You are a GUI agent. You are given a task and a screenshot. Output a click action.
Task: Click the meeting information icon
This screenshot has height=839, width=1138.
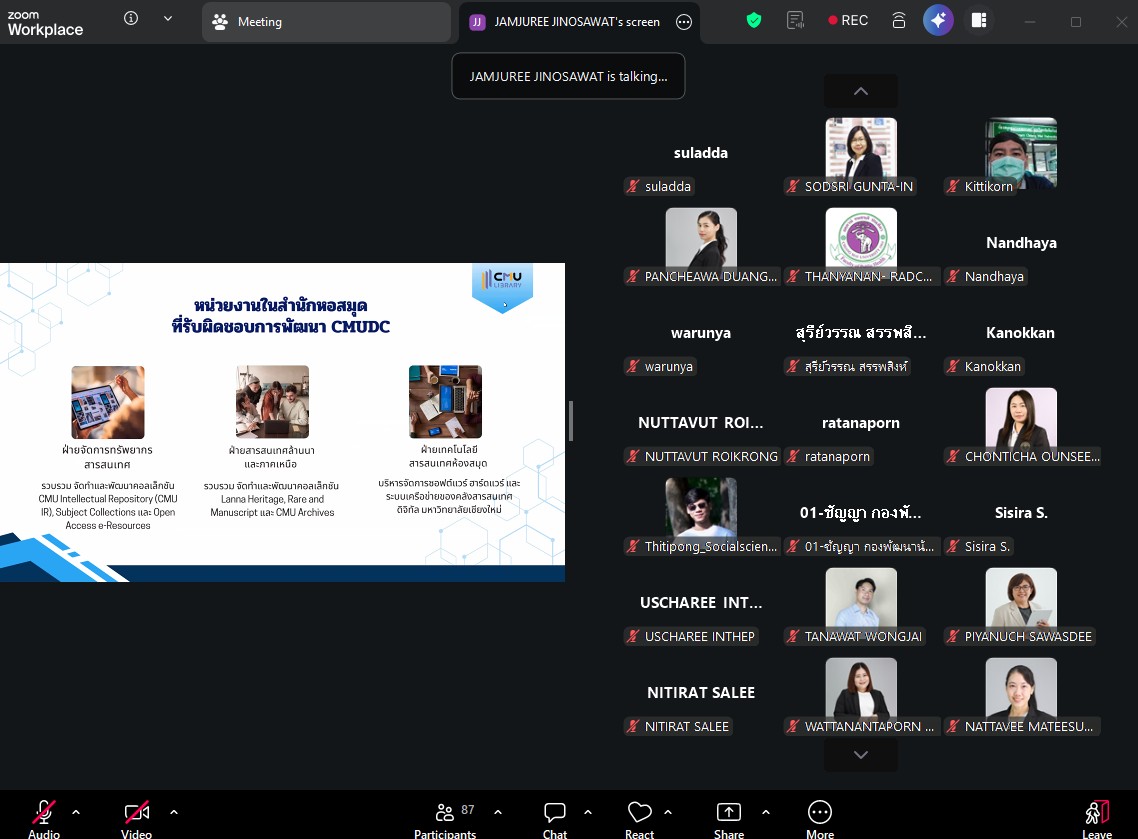click(131, 19)
